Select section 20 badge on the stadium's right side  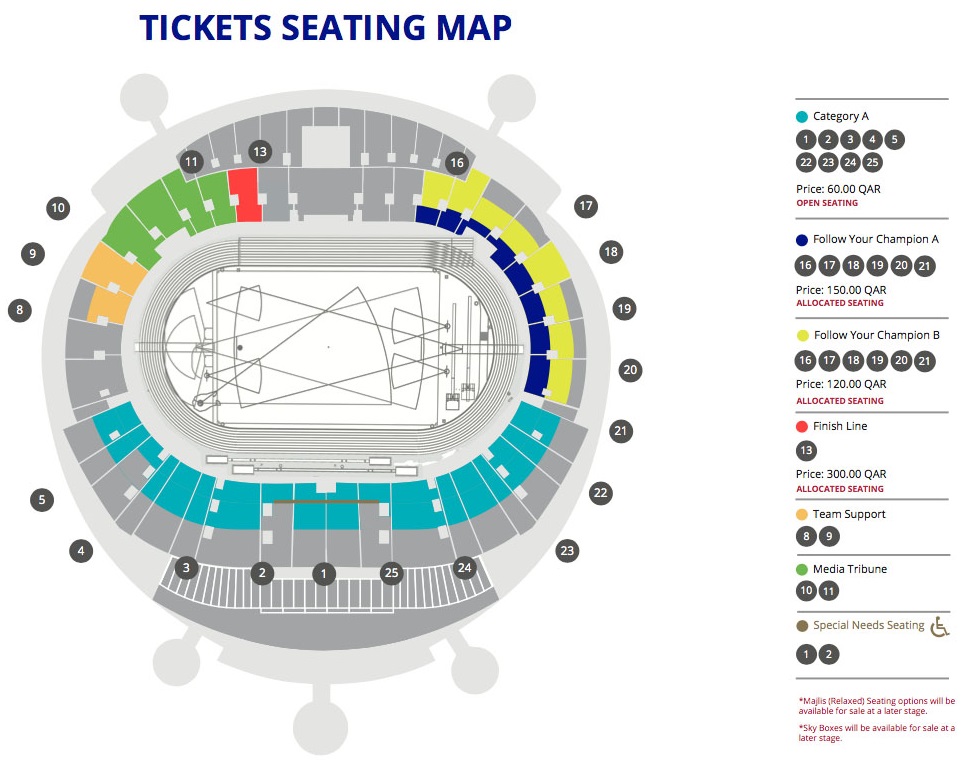point(630,369)
